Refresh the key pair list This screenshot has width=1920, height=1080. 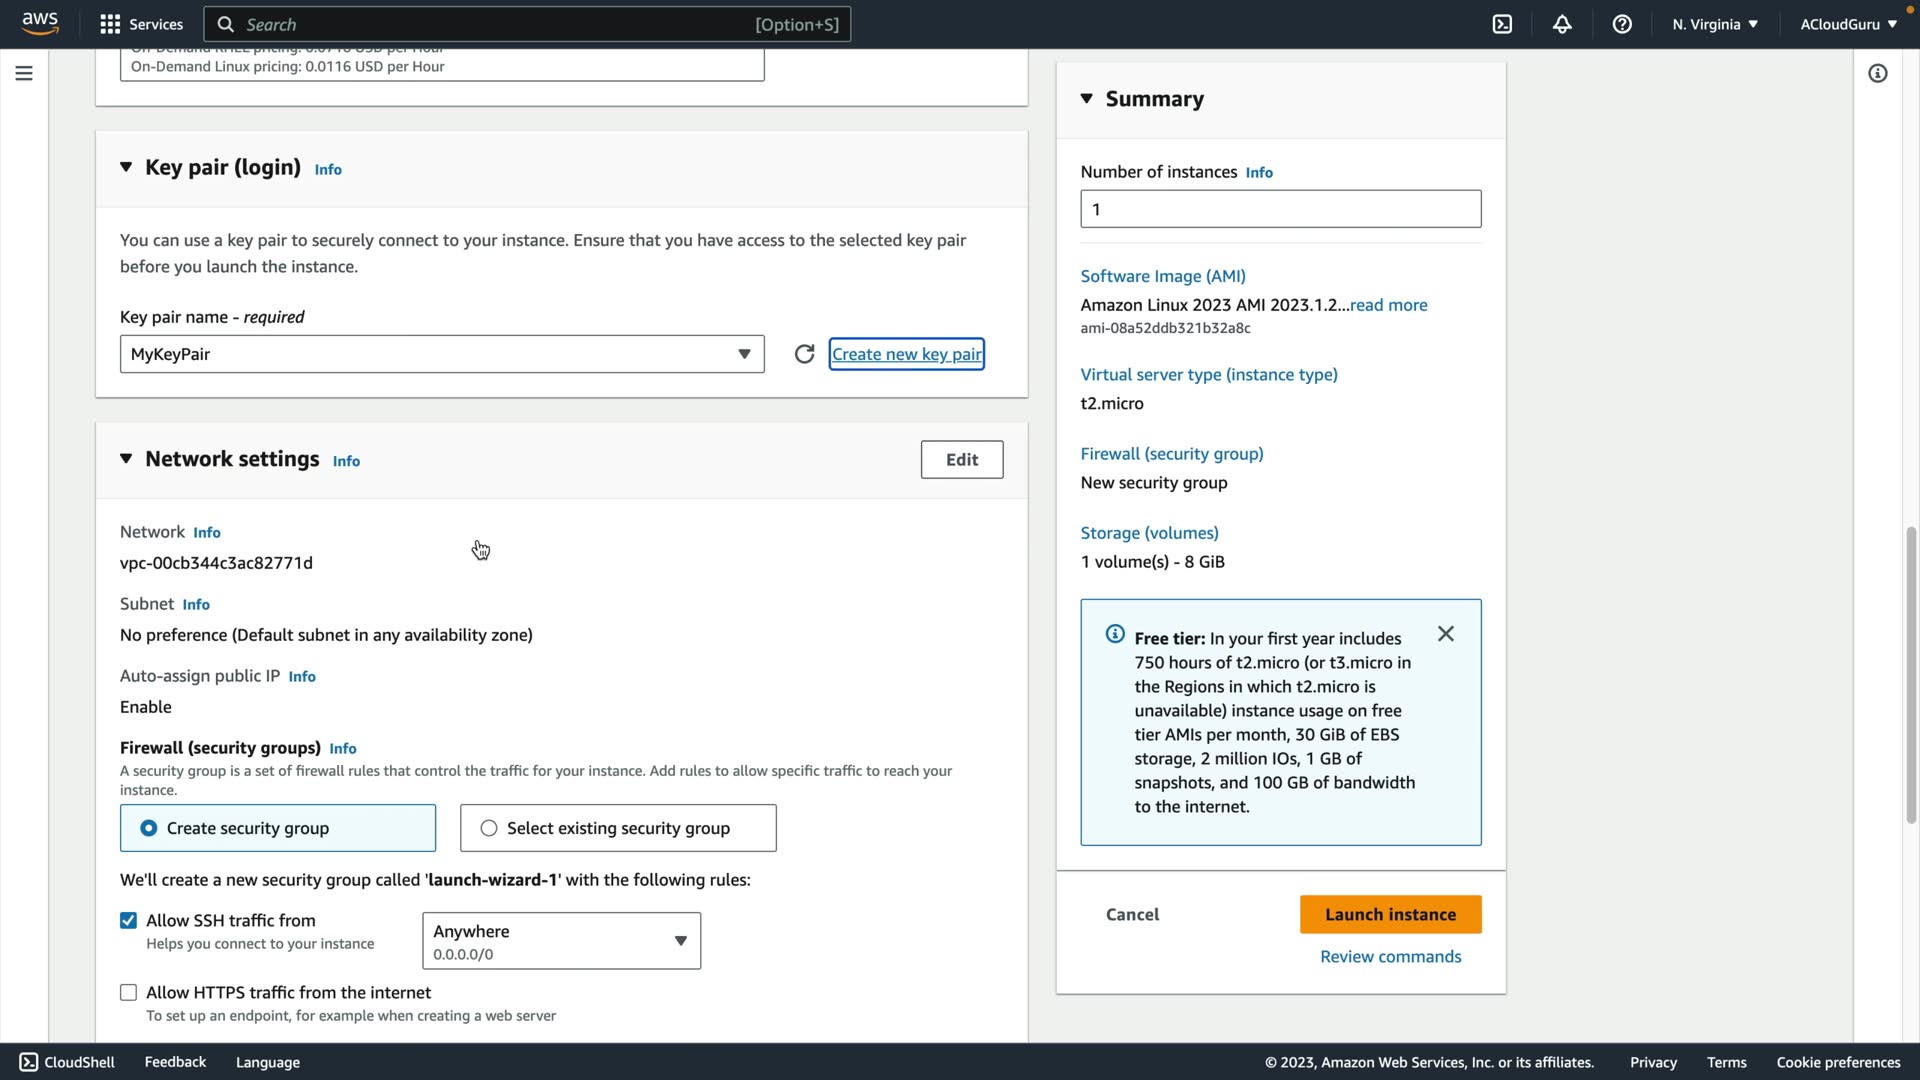point(804,354)
